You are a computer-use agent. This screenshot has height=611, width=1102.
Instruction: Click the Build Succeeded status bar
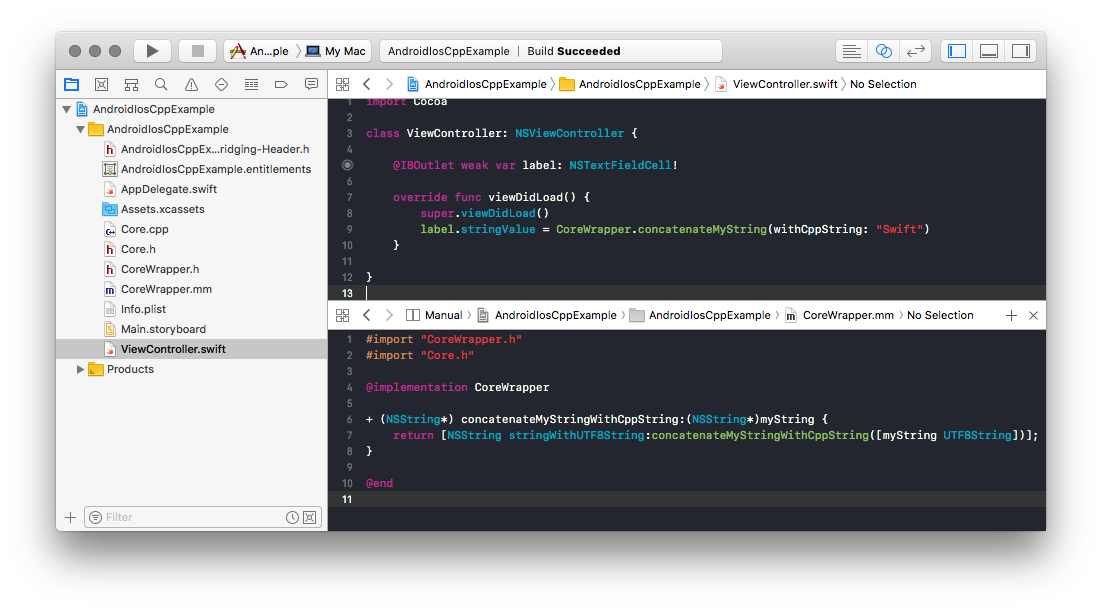551,51
